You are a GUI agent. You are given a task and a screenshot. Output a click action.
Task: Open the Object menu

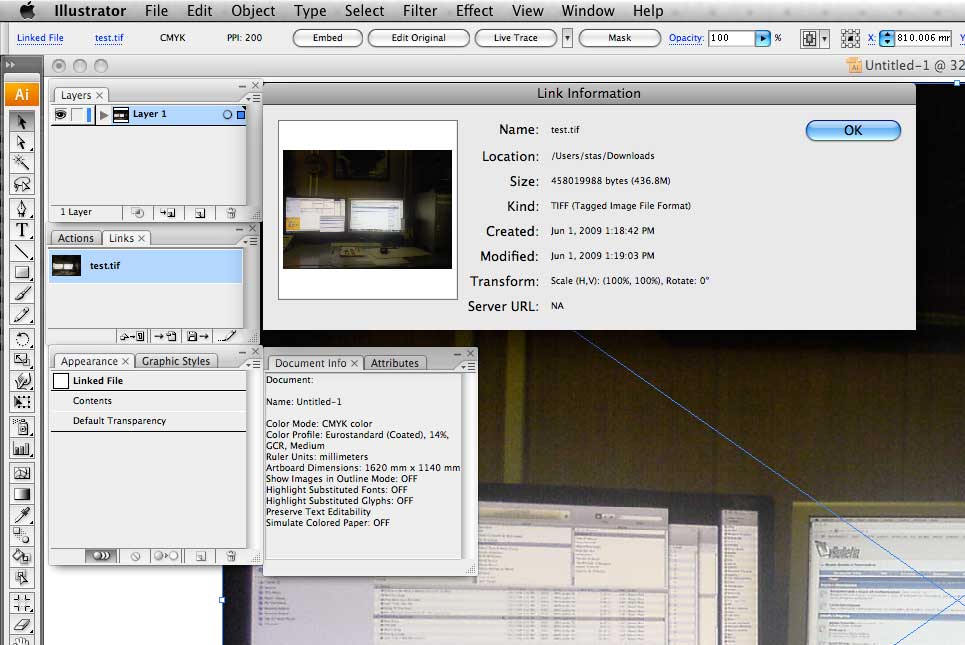(253, 11)
